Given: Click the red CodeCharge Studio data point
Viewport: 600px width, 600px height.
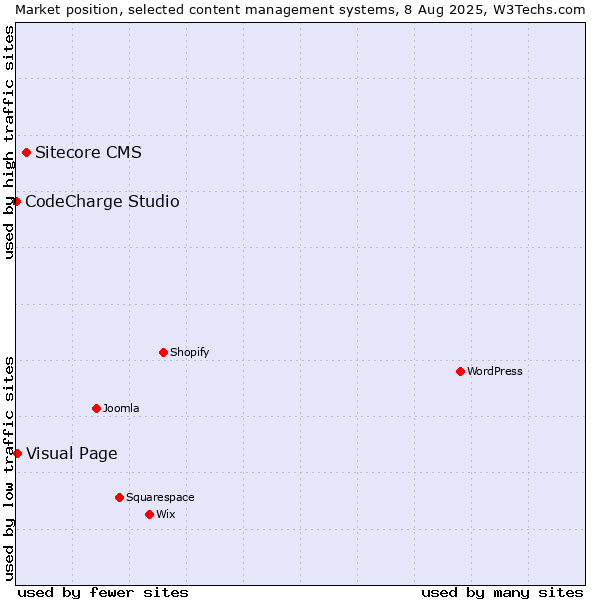Looking at the screenshot, I should pos(16,201).
